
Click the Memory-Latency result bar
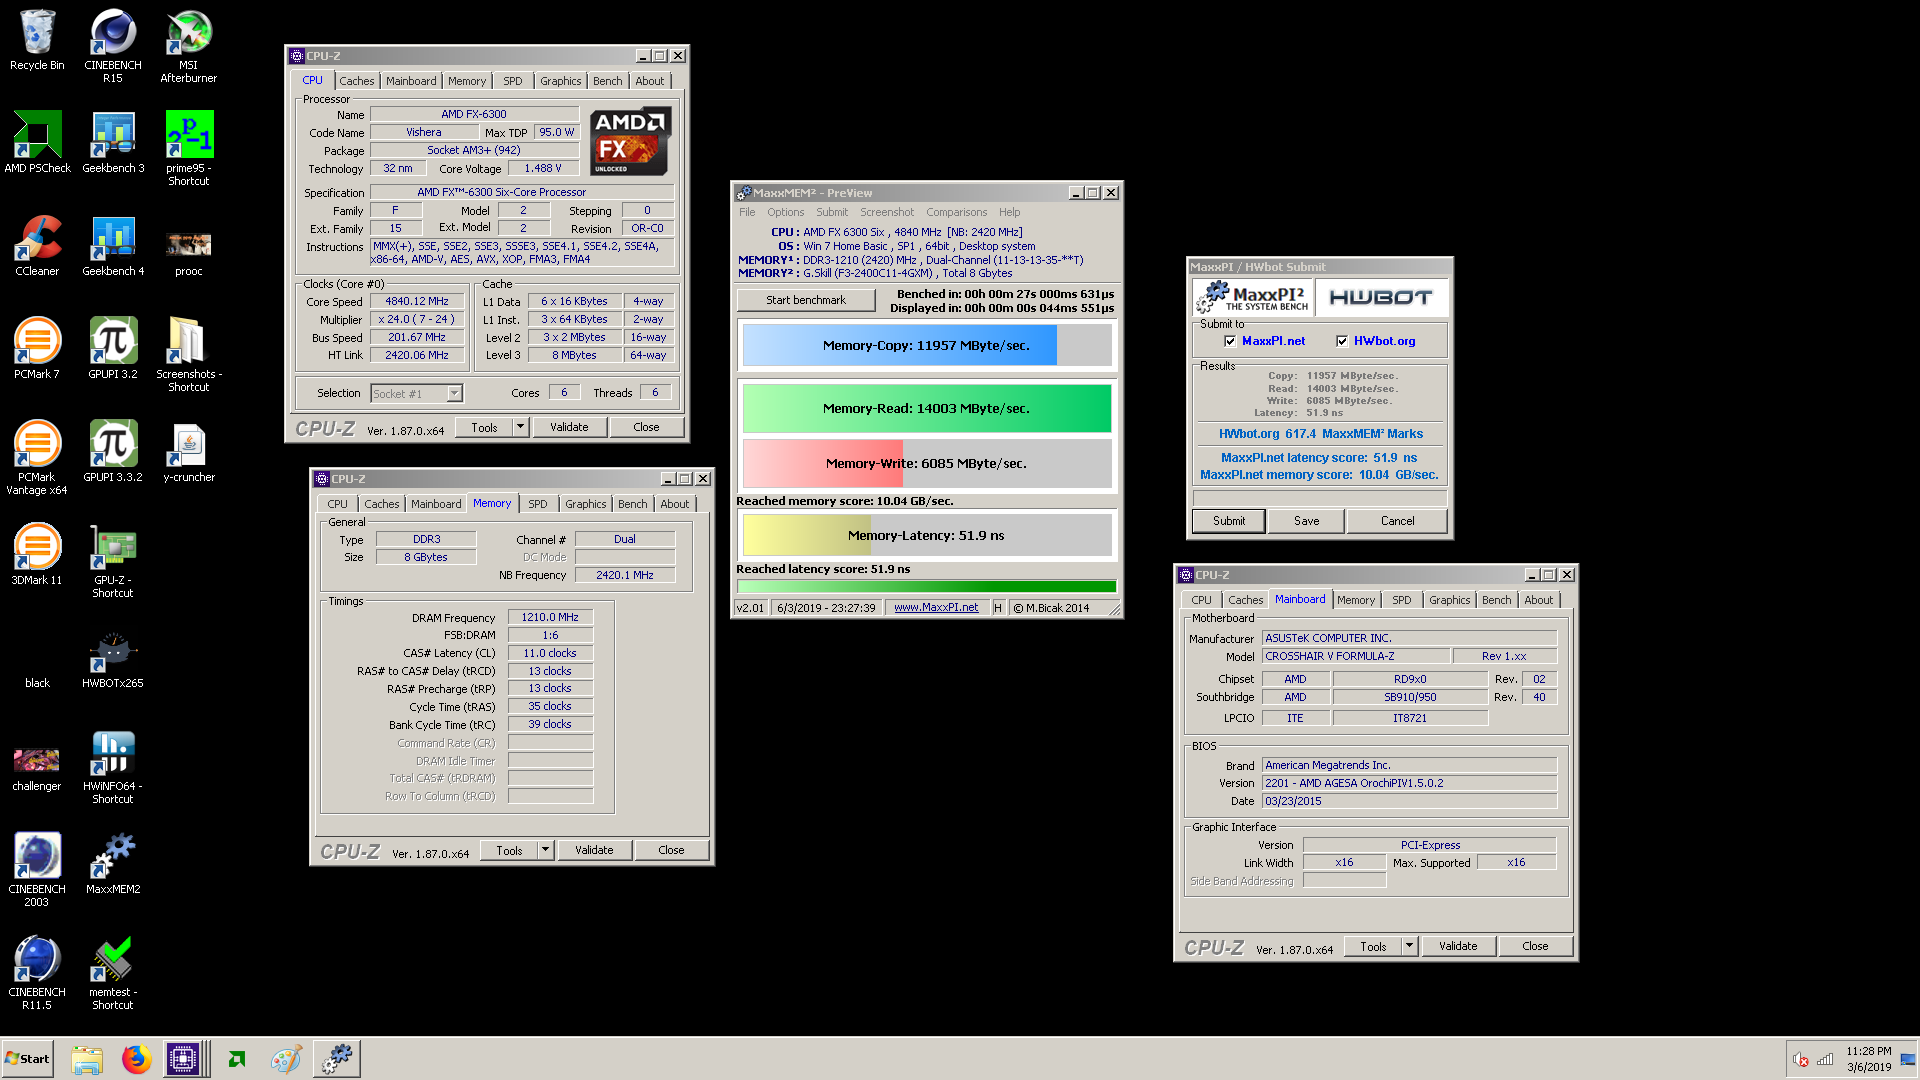click(x=926, y=535)
